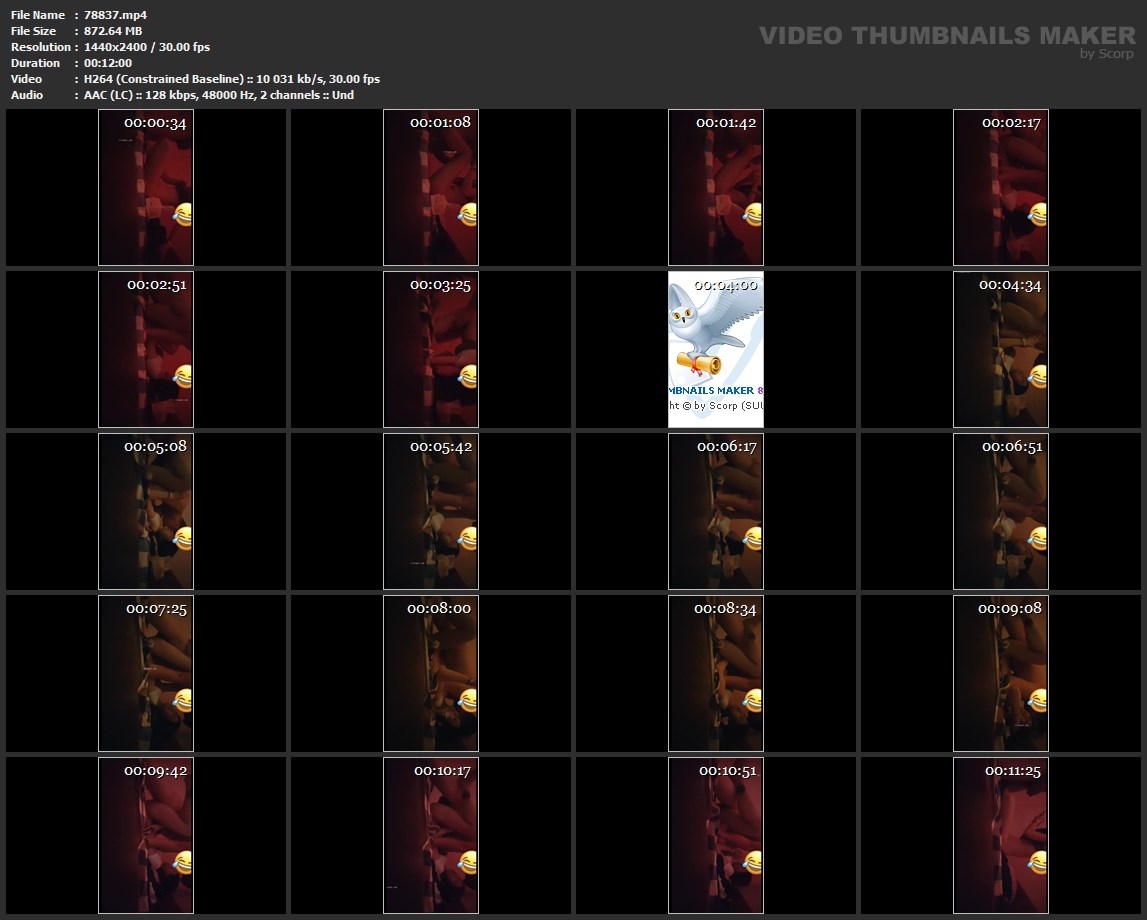Click the laughing emoji on the 00:06:51 thumbnail
This screenshot has width=1147, height=920.
tap(1038, 538)
